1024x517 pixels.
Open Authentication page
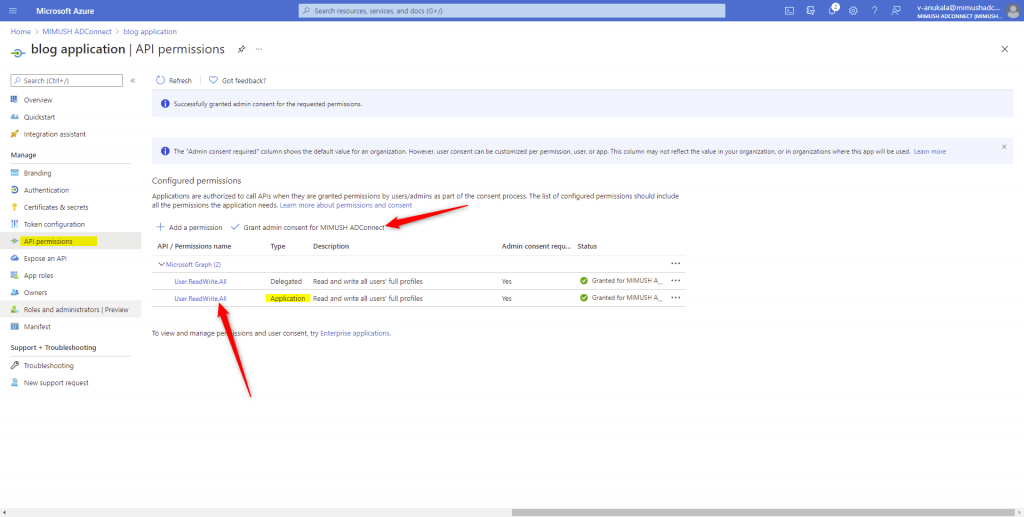[x=46, y=190]
